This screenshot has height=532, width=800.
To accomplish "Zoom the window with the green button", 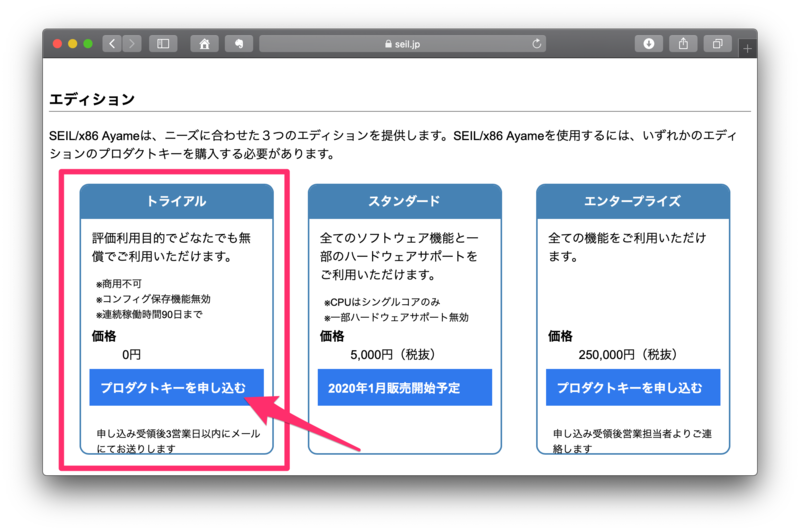I will (88, 44).
